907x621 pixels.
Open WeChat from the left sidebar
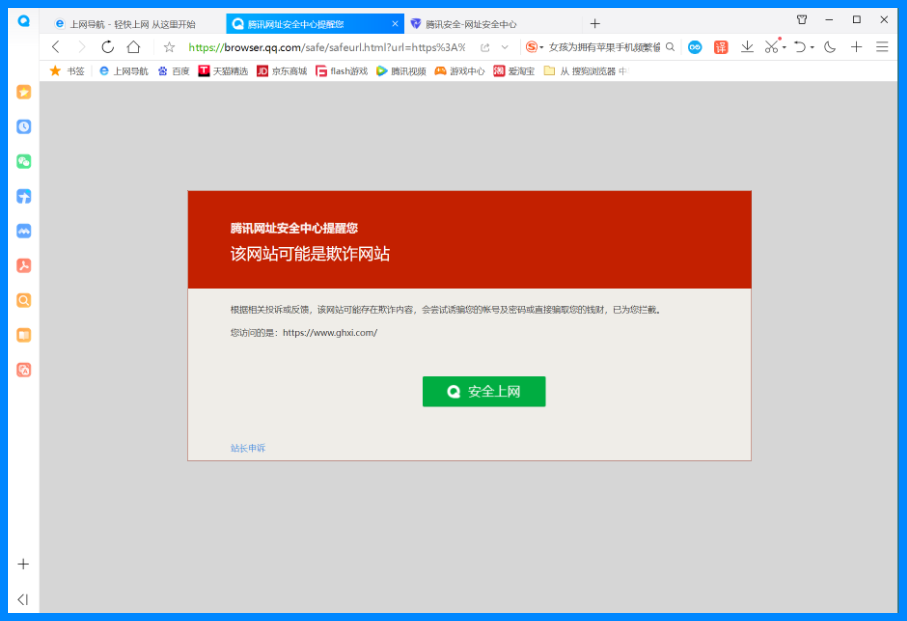[x=22, y=161]
